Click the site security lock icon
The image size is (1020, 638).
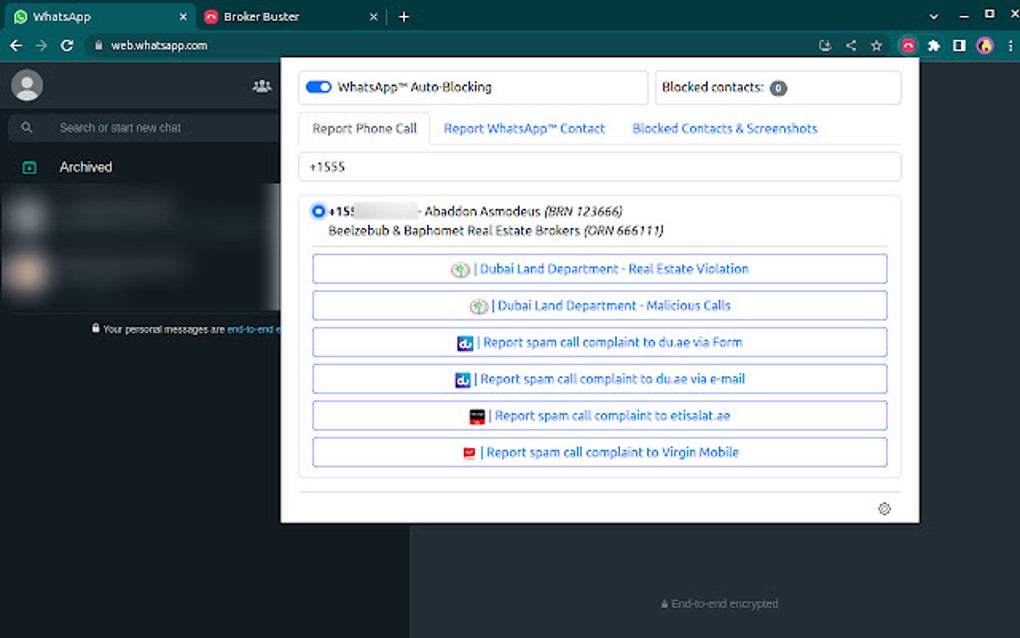pyautogui.click(x=98, y=45)
